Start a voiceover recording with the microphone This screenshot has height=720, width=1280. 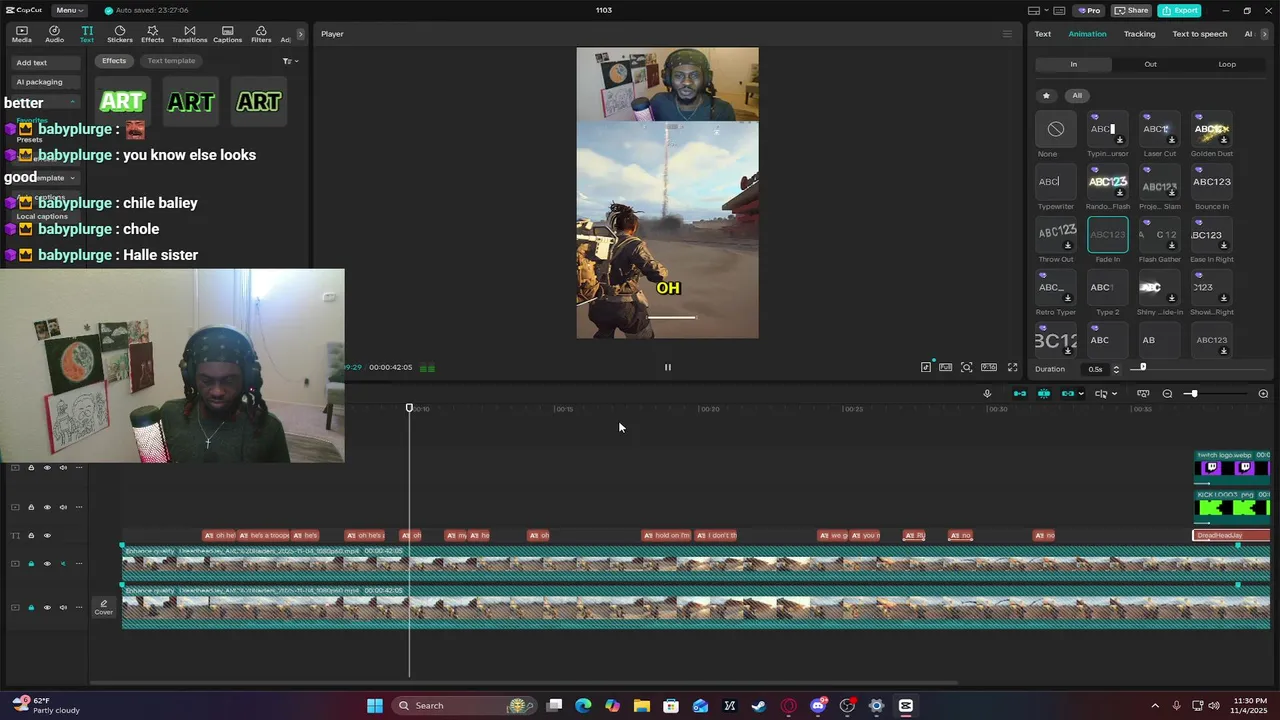click(987, 394)
